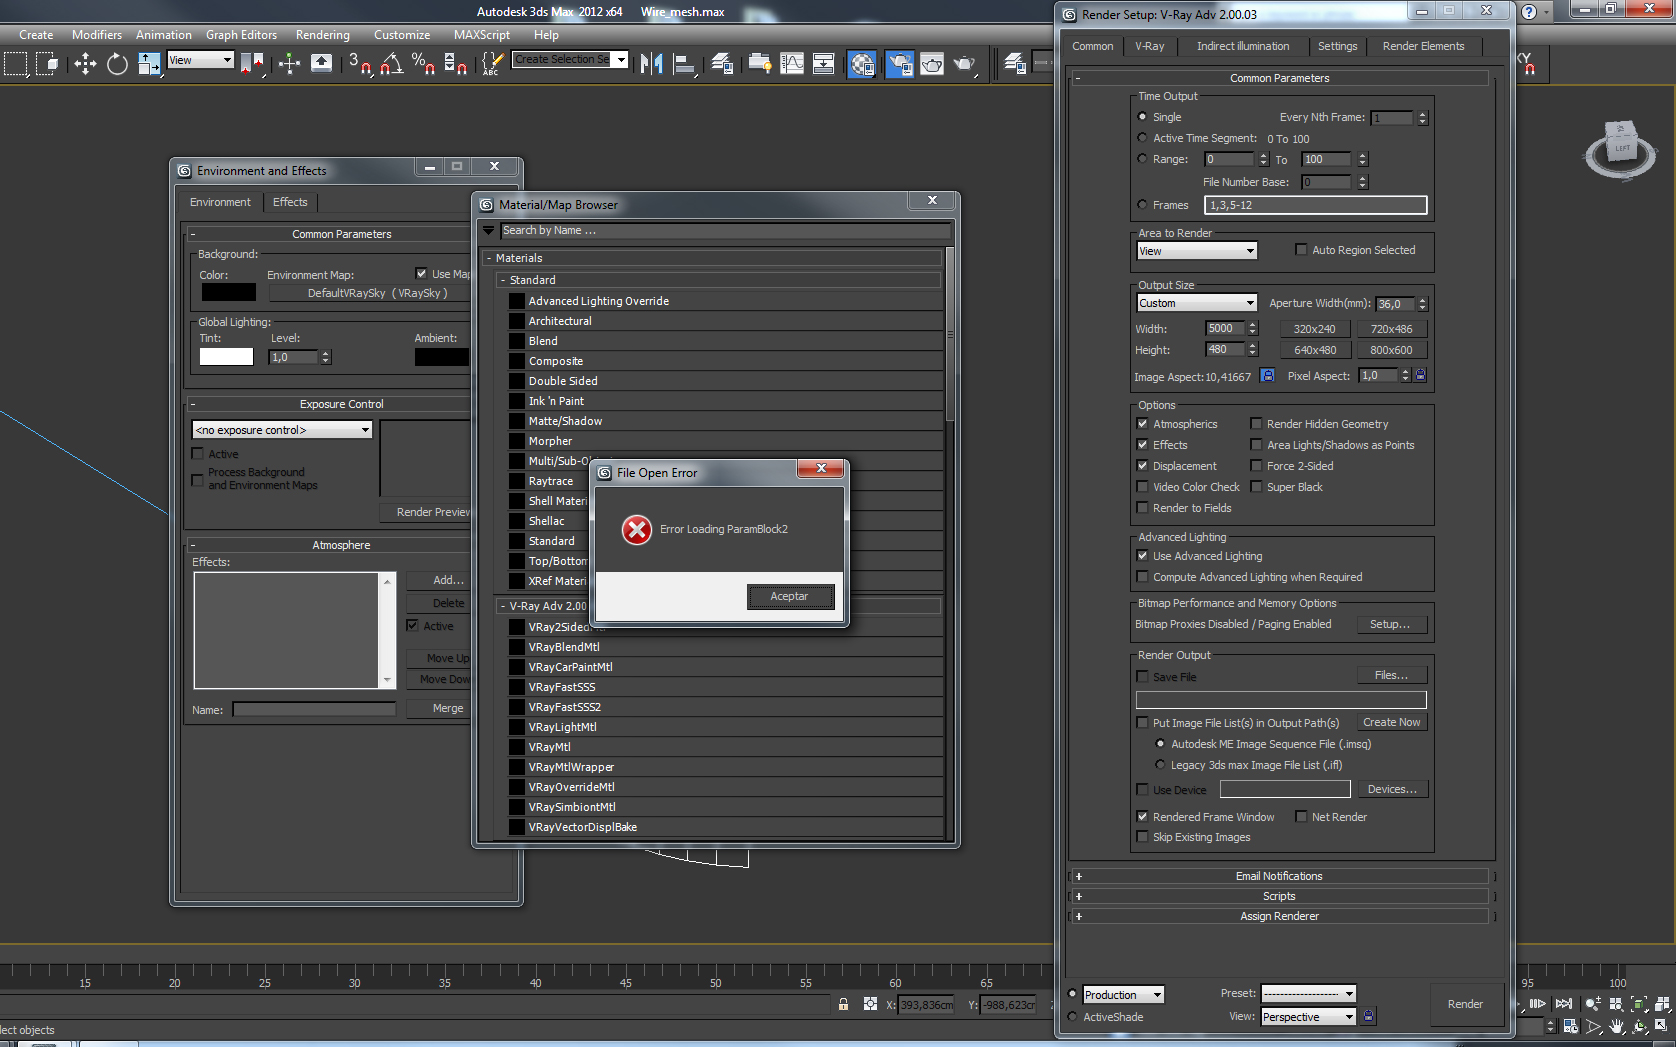Click the Frames input field showing 1,3,5-12
The width and height of the screenshot is (1676, 1047).
pyautogui.click(x=1315, y=205)
